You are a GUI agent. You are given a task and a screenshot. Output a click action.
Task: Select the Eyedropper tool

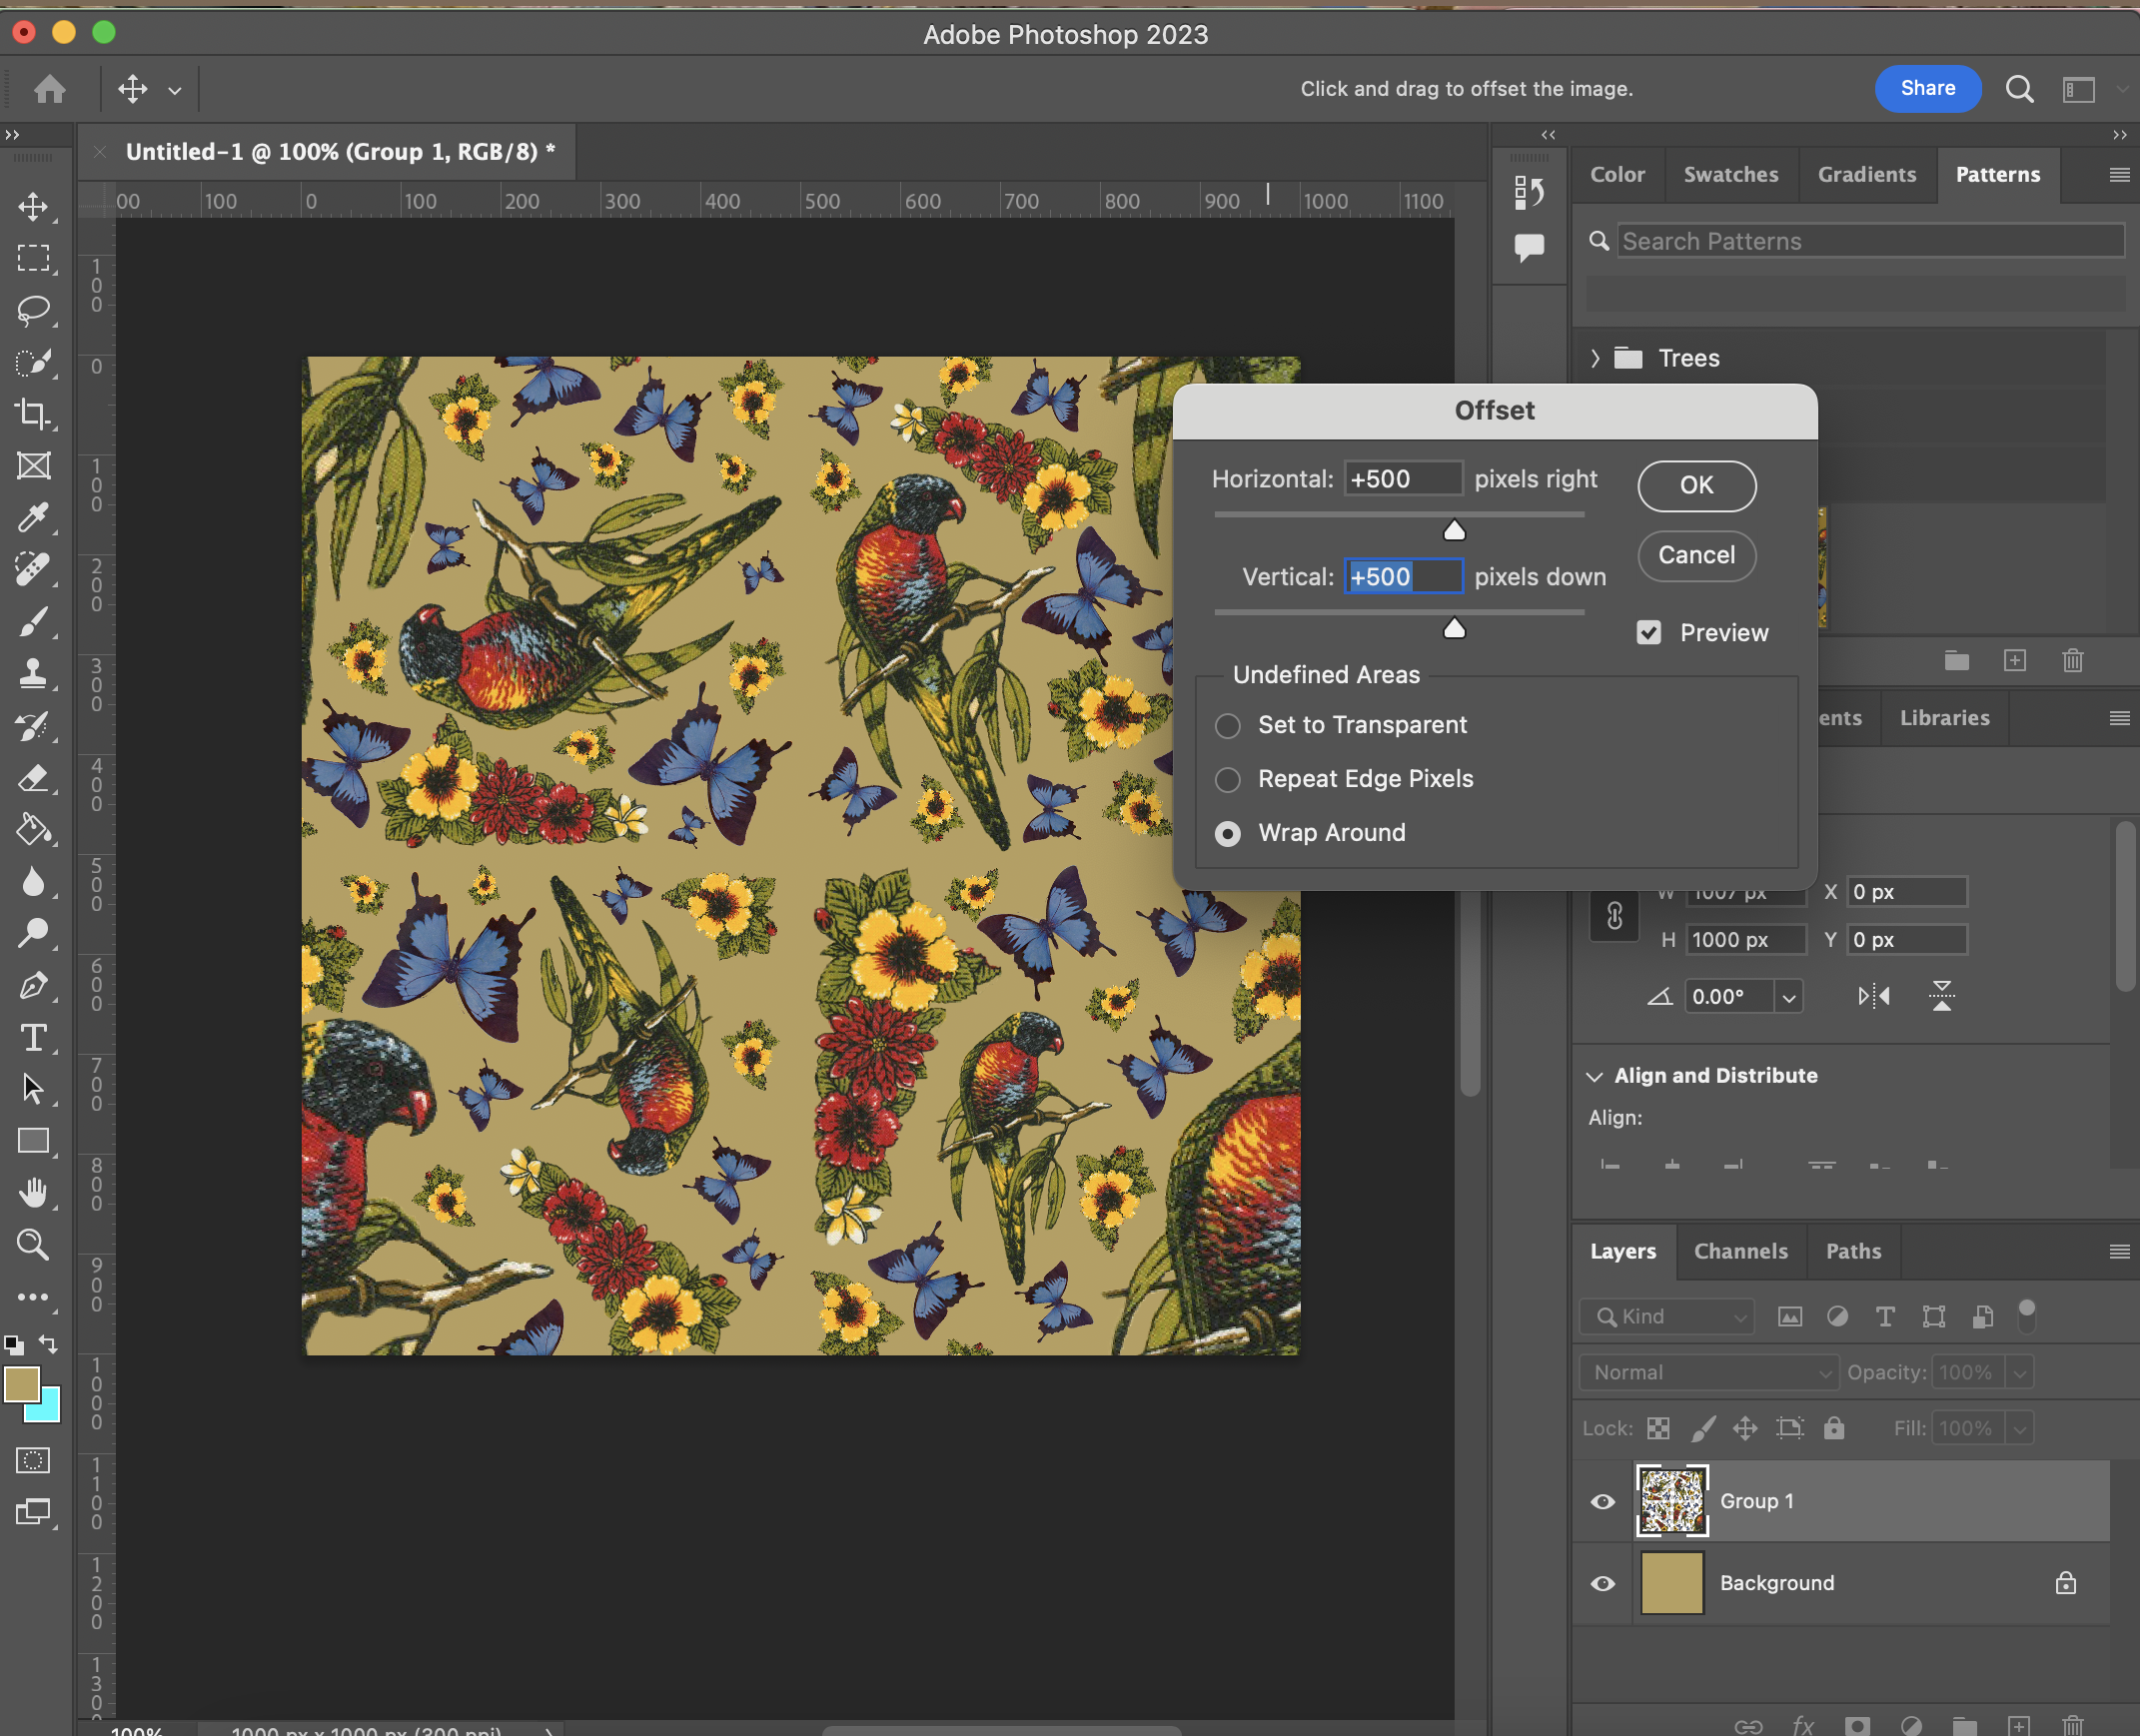(33, 518)
